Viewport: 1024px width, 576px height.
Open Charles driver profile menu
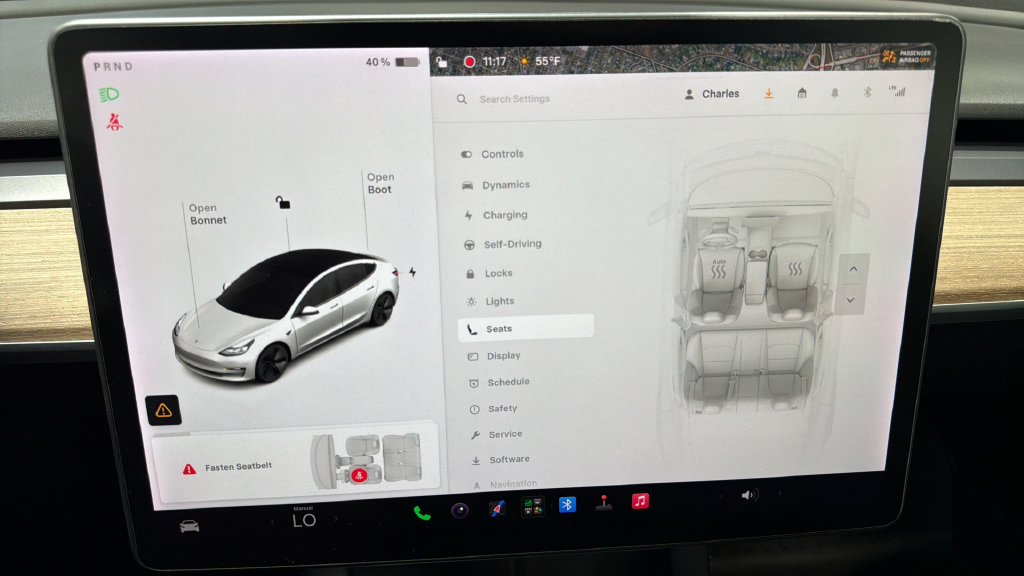[x=711, y=94]
